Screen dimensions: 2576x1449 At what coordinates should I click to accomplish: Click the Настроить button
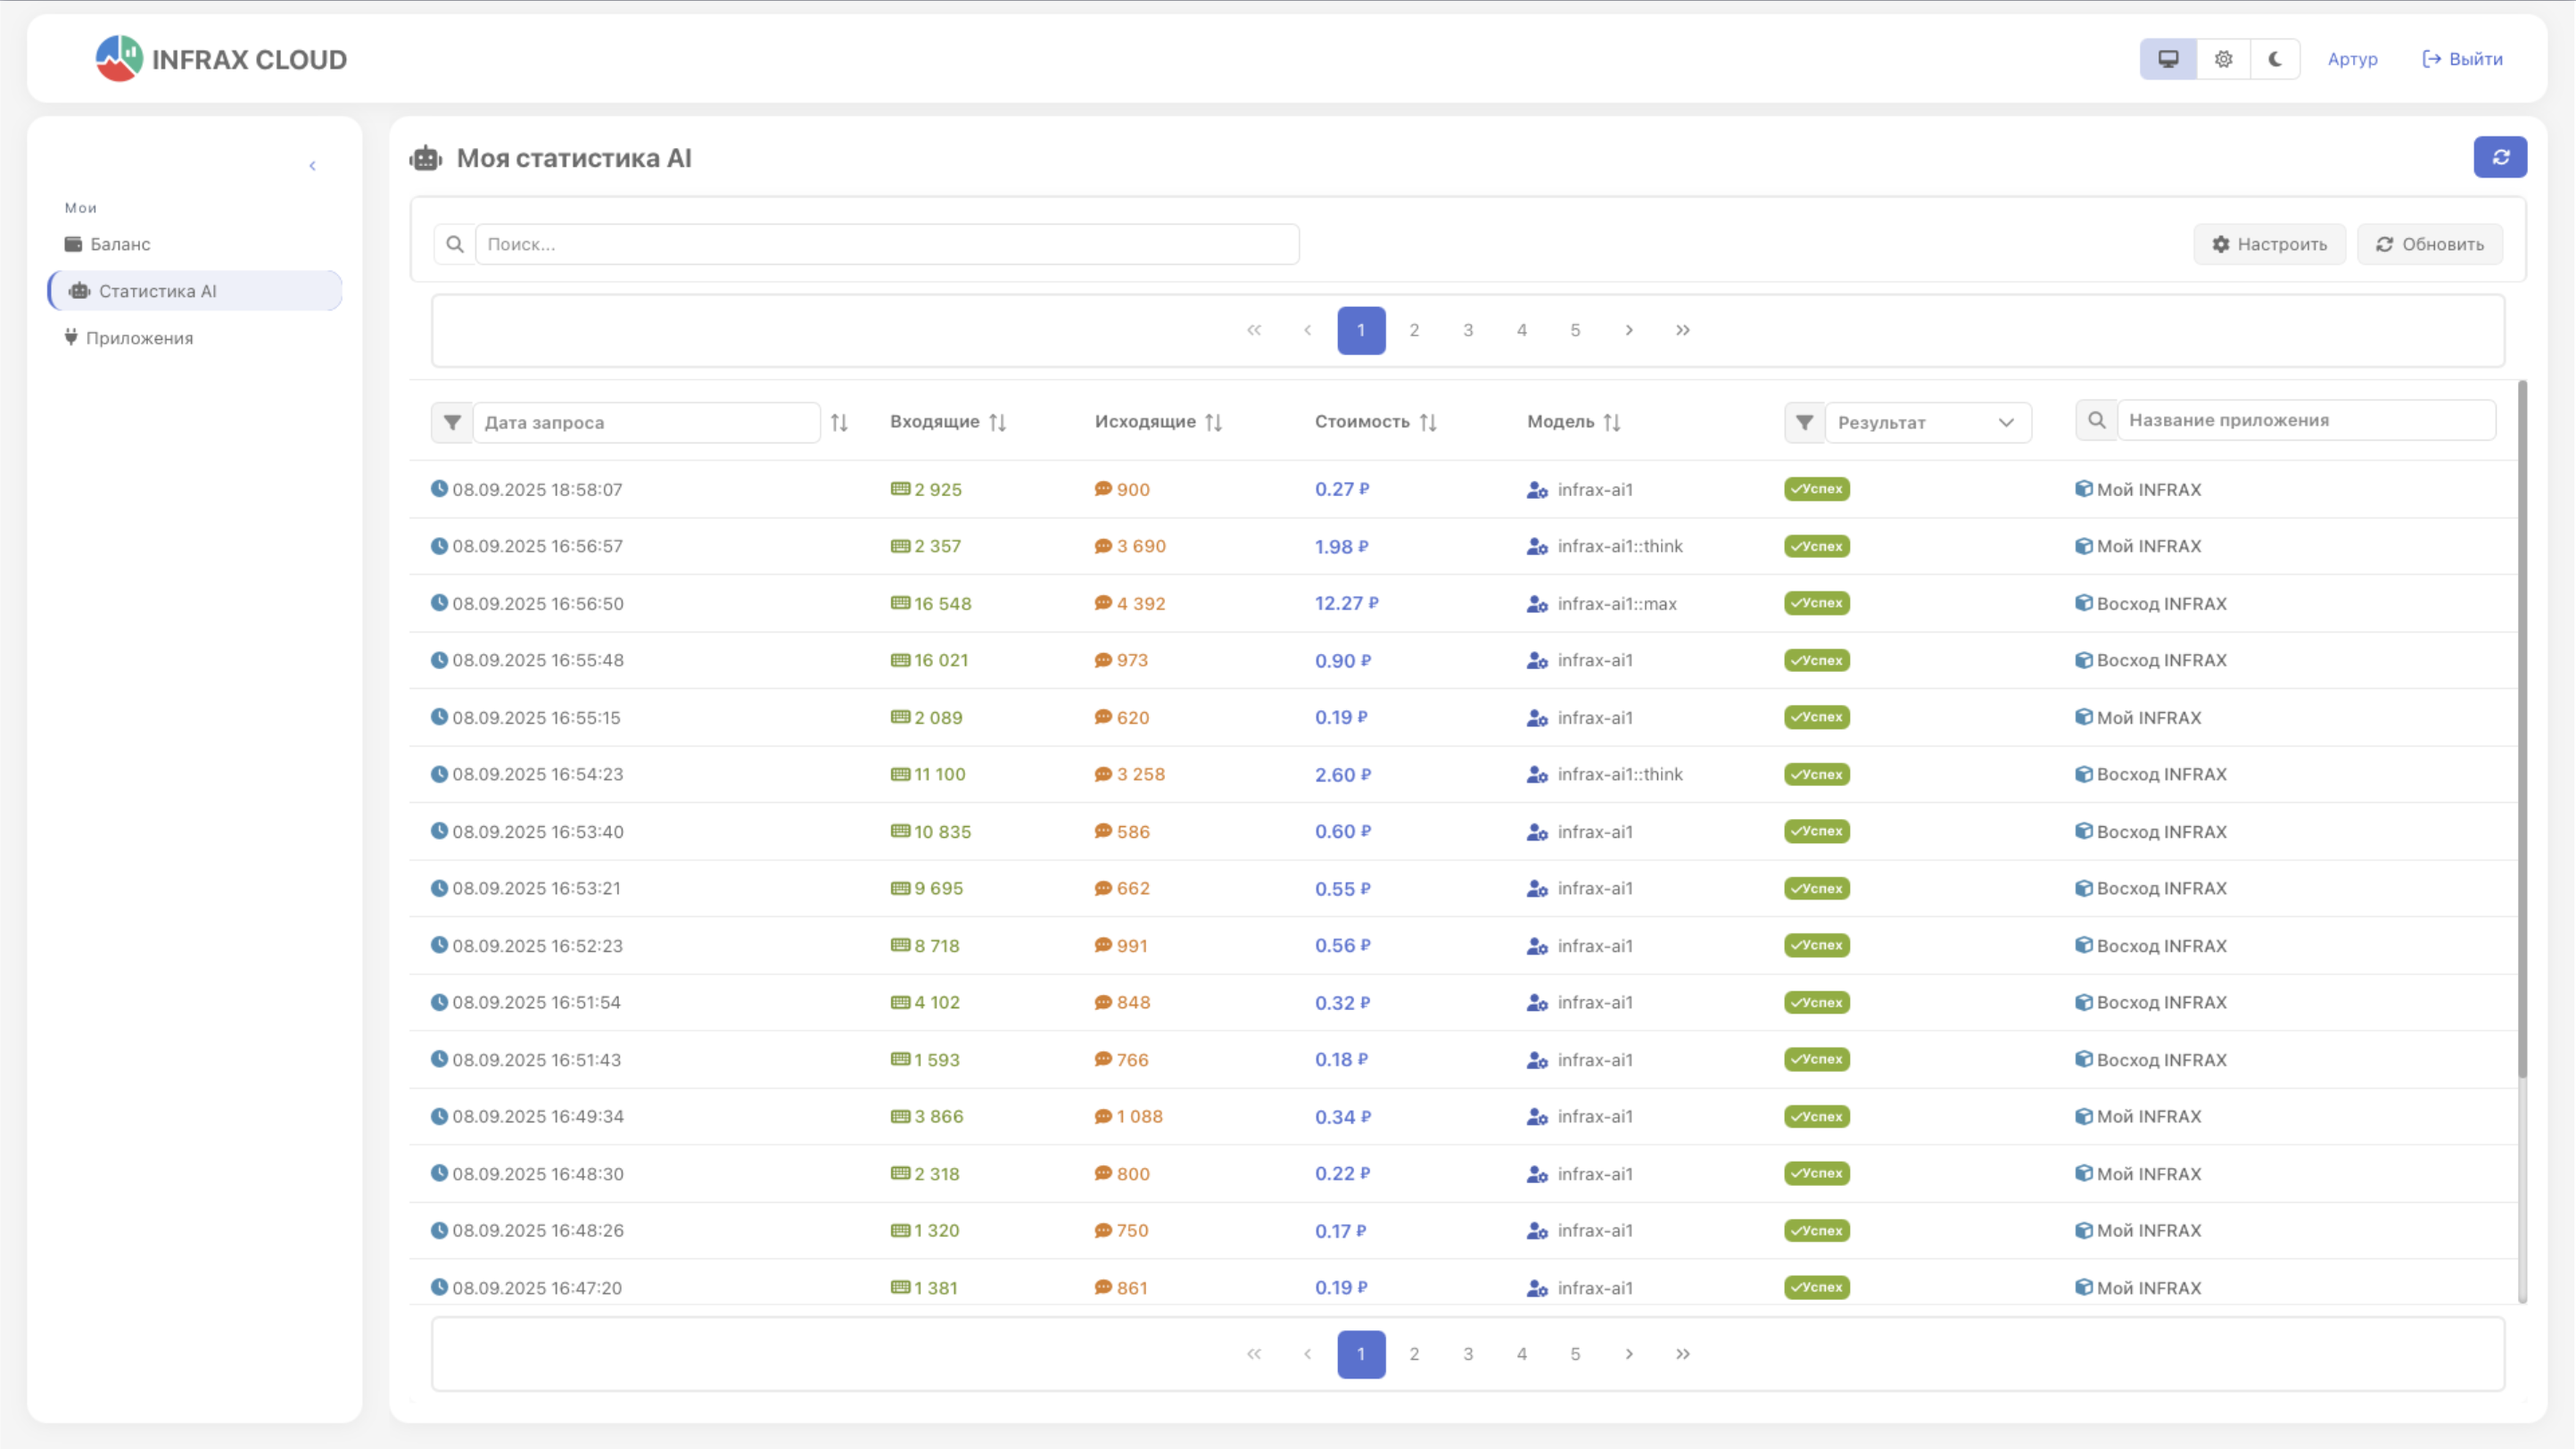pos(2269,244)
